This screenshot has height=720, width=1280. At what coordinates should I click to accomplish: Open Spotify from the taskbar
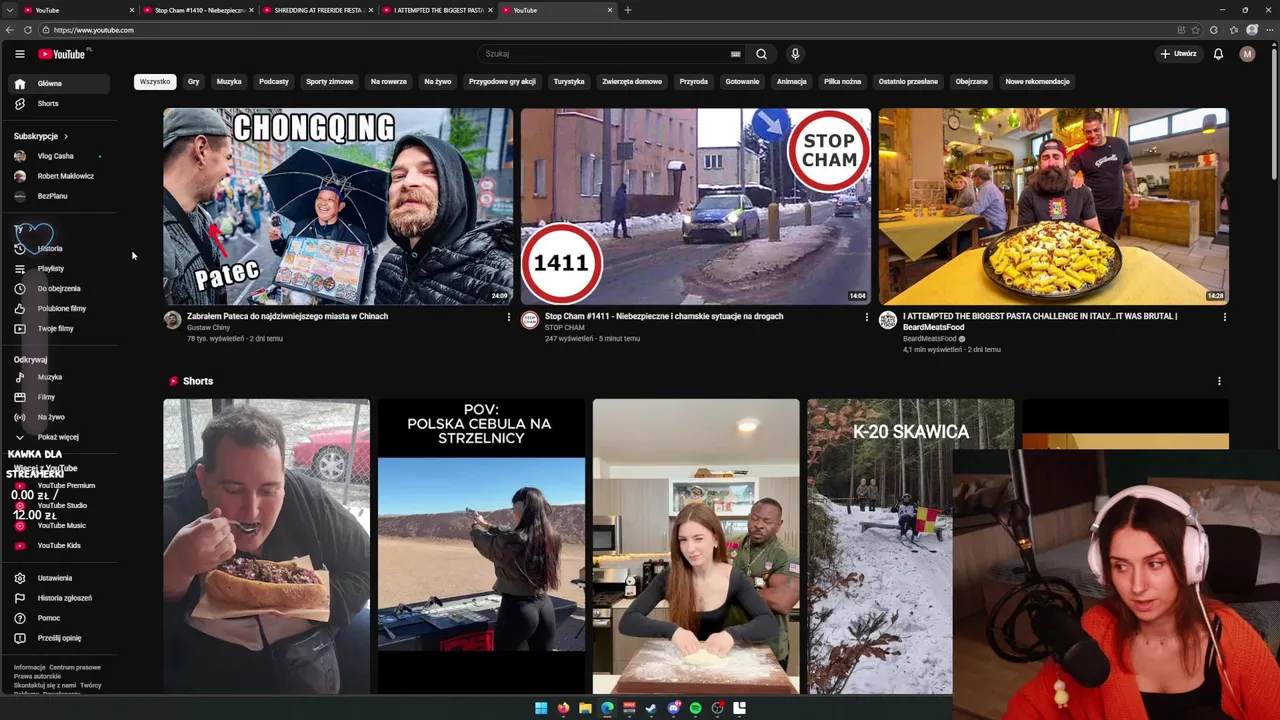tap(695, 708)
